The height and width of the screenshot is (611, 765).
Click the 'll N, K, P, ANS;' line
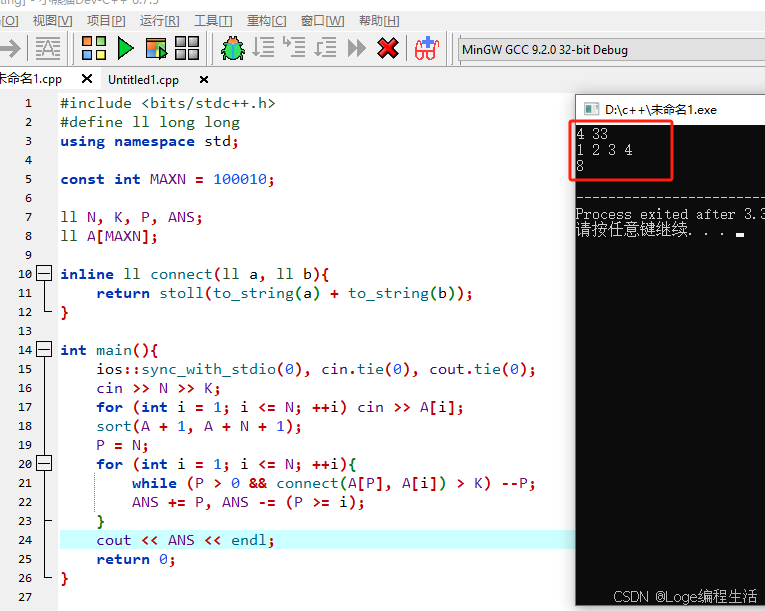point(131,217)
